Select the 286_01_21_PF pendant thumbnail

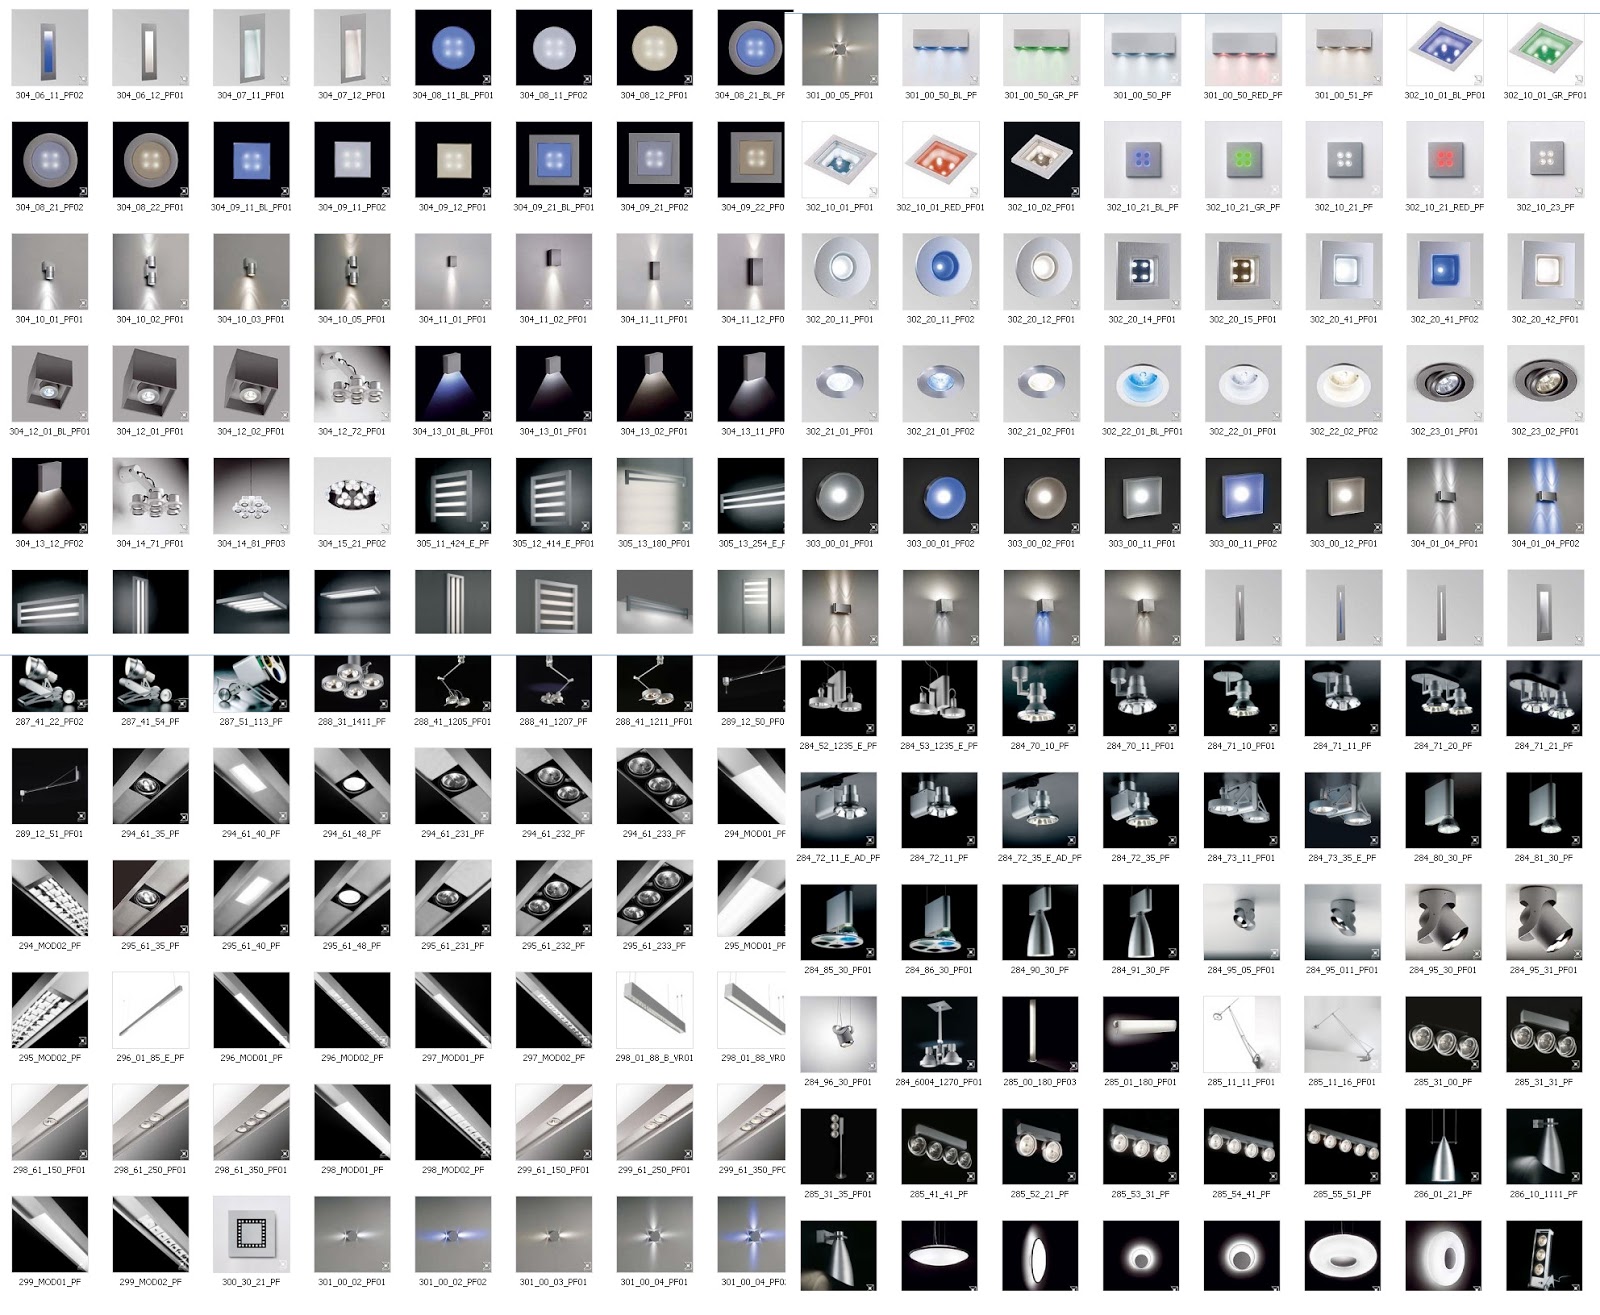1444,1145
